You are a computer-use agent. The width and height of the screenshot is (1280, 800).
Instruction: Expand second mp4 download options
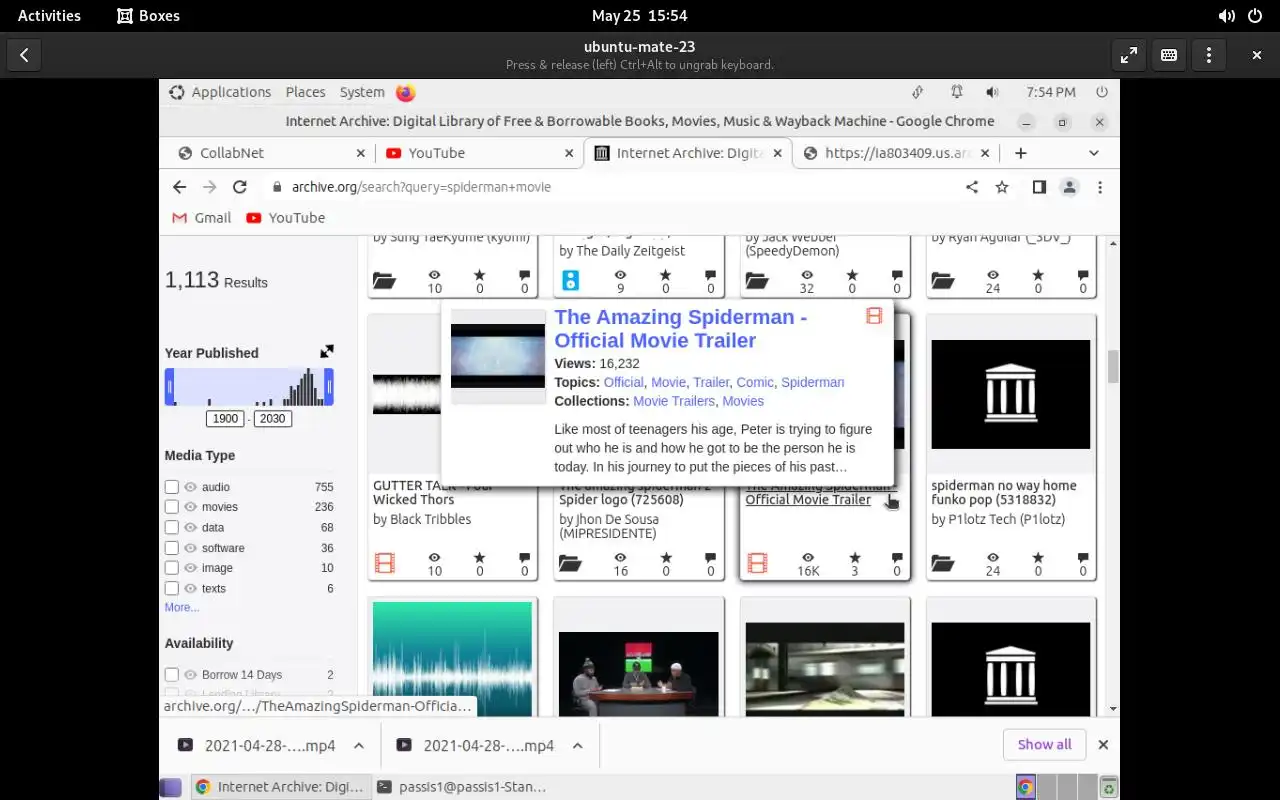[x=577, y=745]
